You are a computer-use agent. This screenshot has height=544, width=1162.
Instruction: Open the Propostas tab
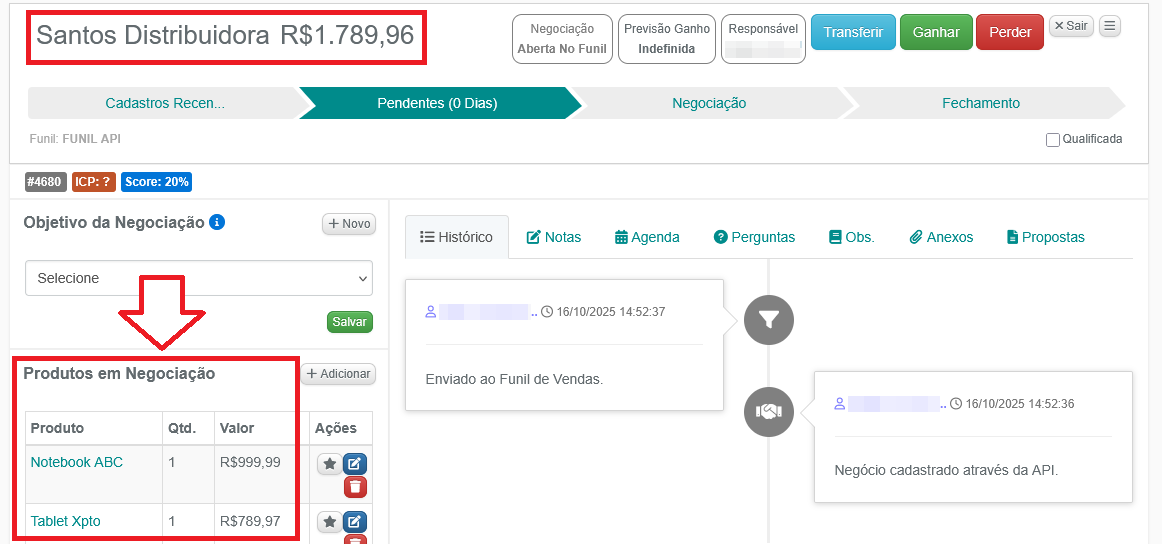(x=1045, y=237)
